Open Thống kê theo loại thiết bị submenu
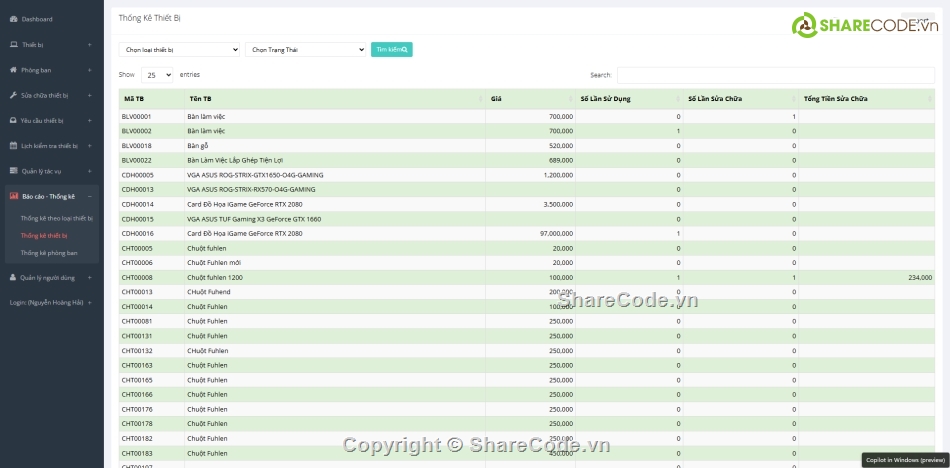Viewport: 950px width, 468px height. click(x=56, y=218)
